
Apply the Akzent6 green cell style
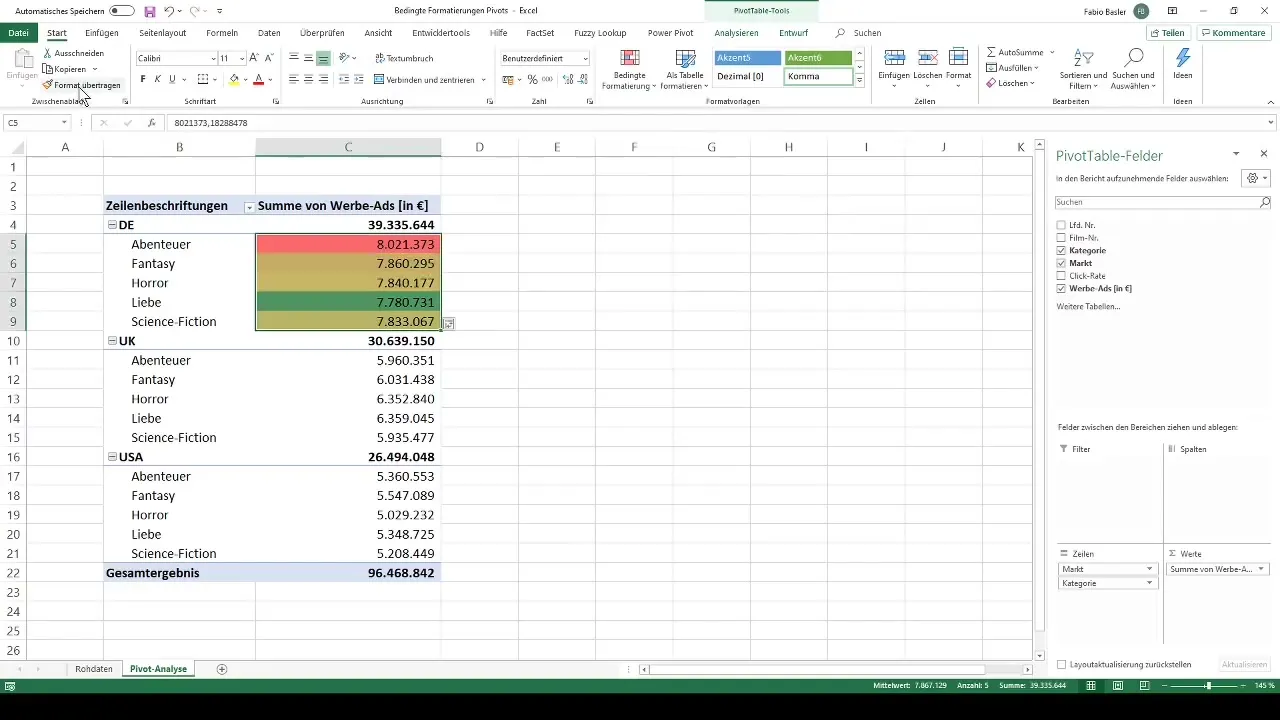(x=818, y=58)
